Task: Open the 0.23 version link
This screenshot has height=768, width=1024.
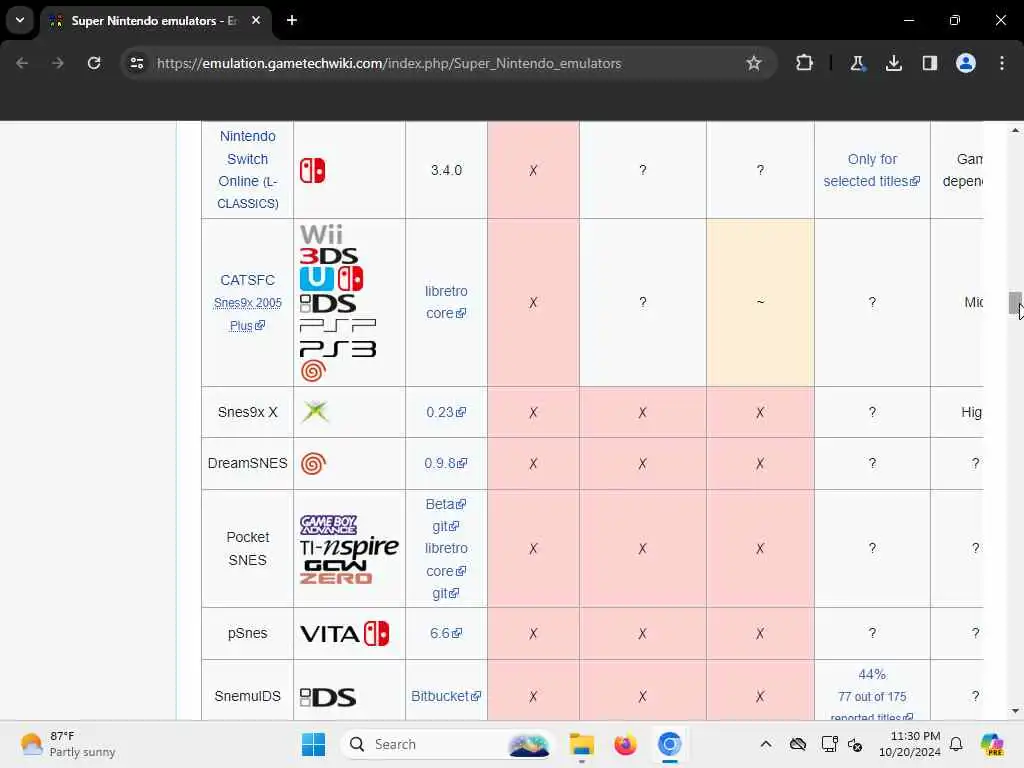Action: (x=445, y=412)
